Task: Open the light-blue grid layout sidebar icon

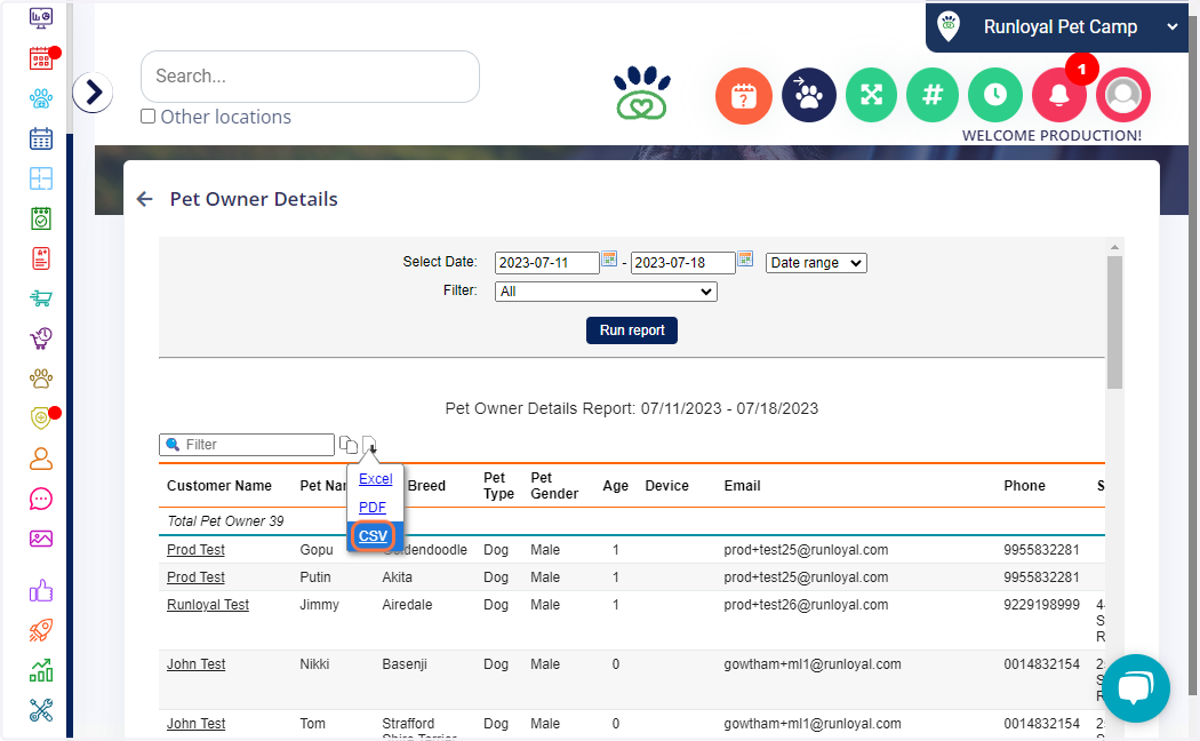Action: tap(41, 178)
